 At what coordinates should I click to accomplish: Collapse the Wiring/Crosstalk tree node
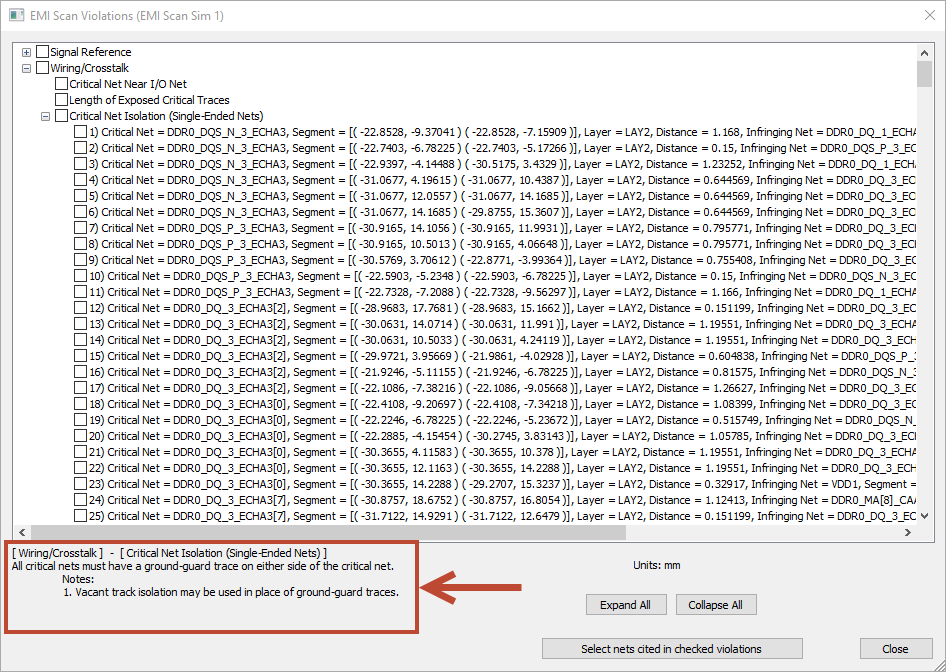pyautogui.click(x=26, y=68)
